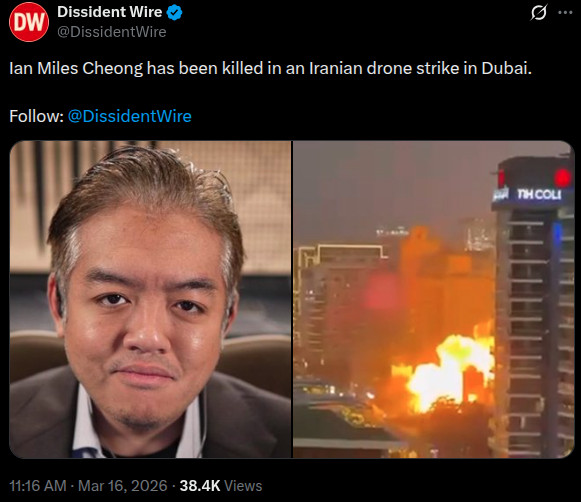581x502 pixels.
Task: Enlarge the right explosion photo
Action: coord(434,299)
